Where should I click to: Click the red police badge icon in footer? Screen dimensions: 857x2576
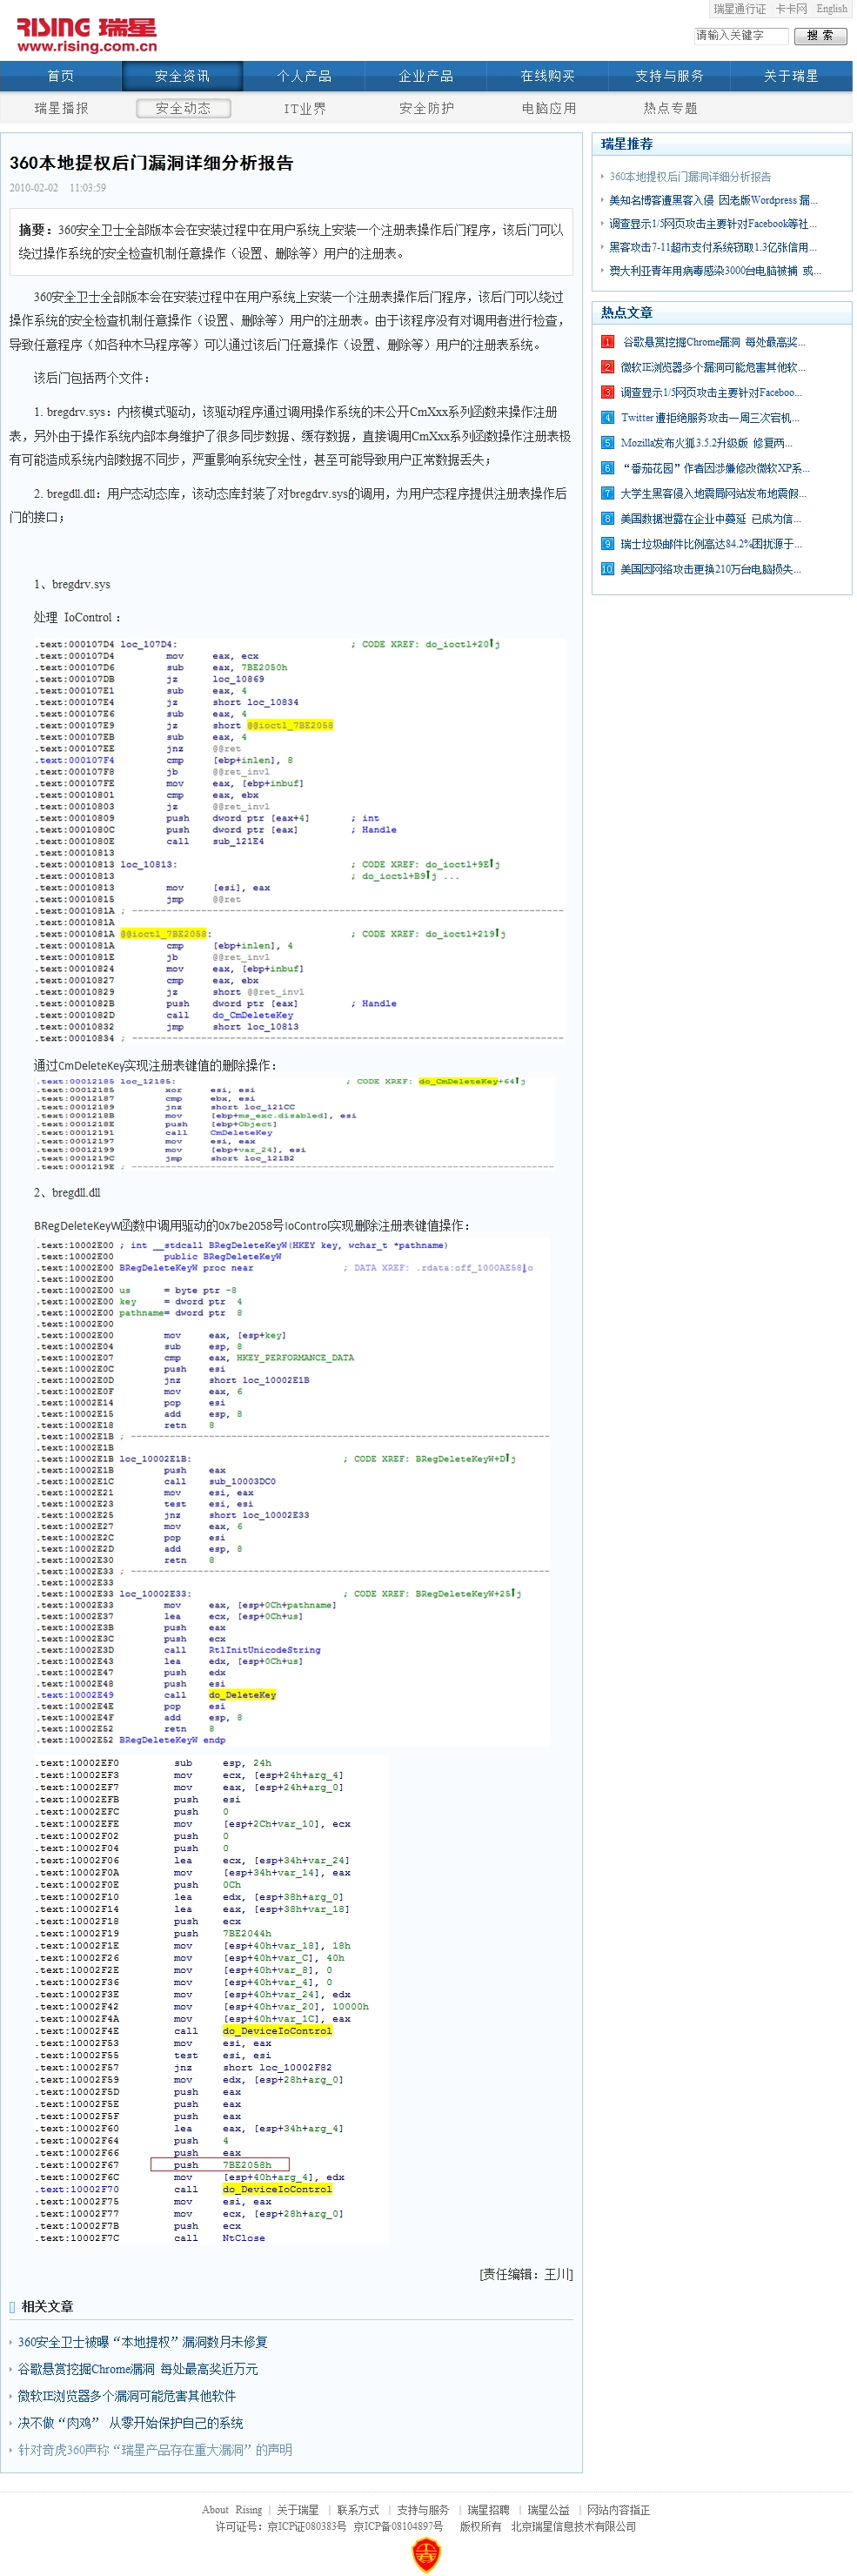(x=427, y=2554)
